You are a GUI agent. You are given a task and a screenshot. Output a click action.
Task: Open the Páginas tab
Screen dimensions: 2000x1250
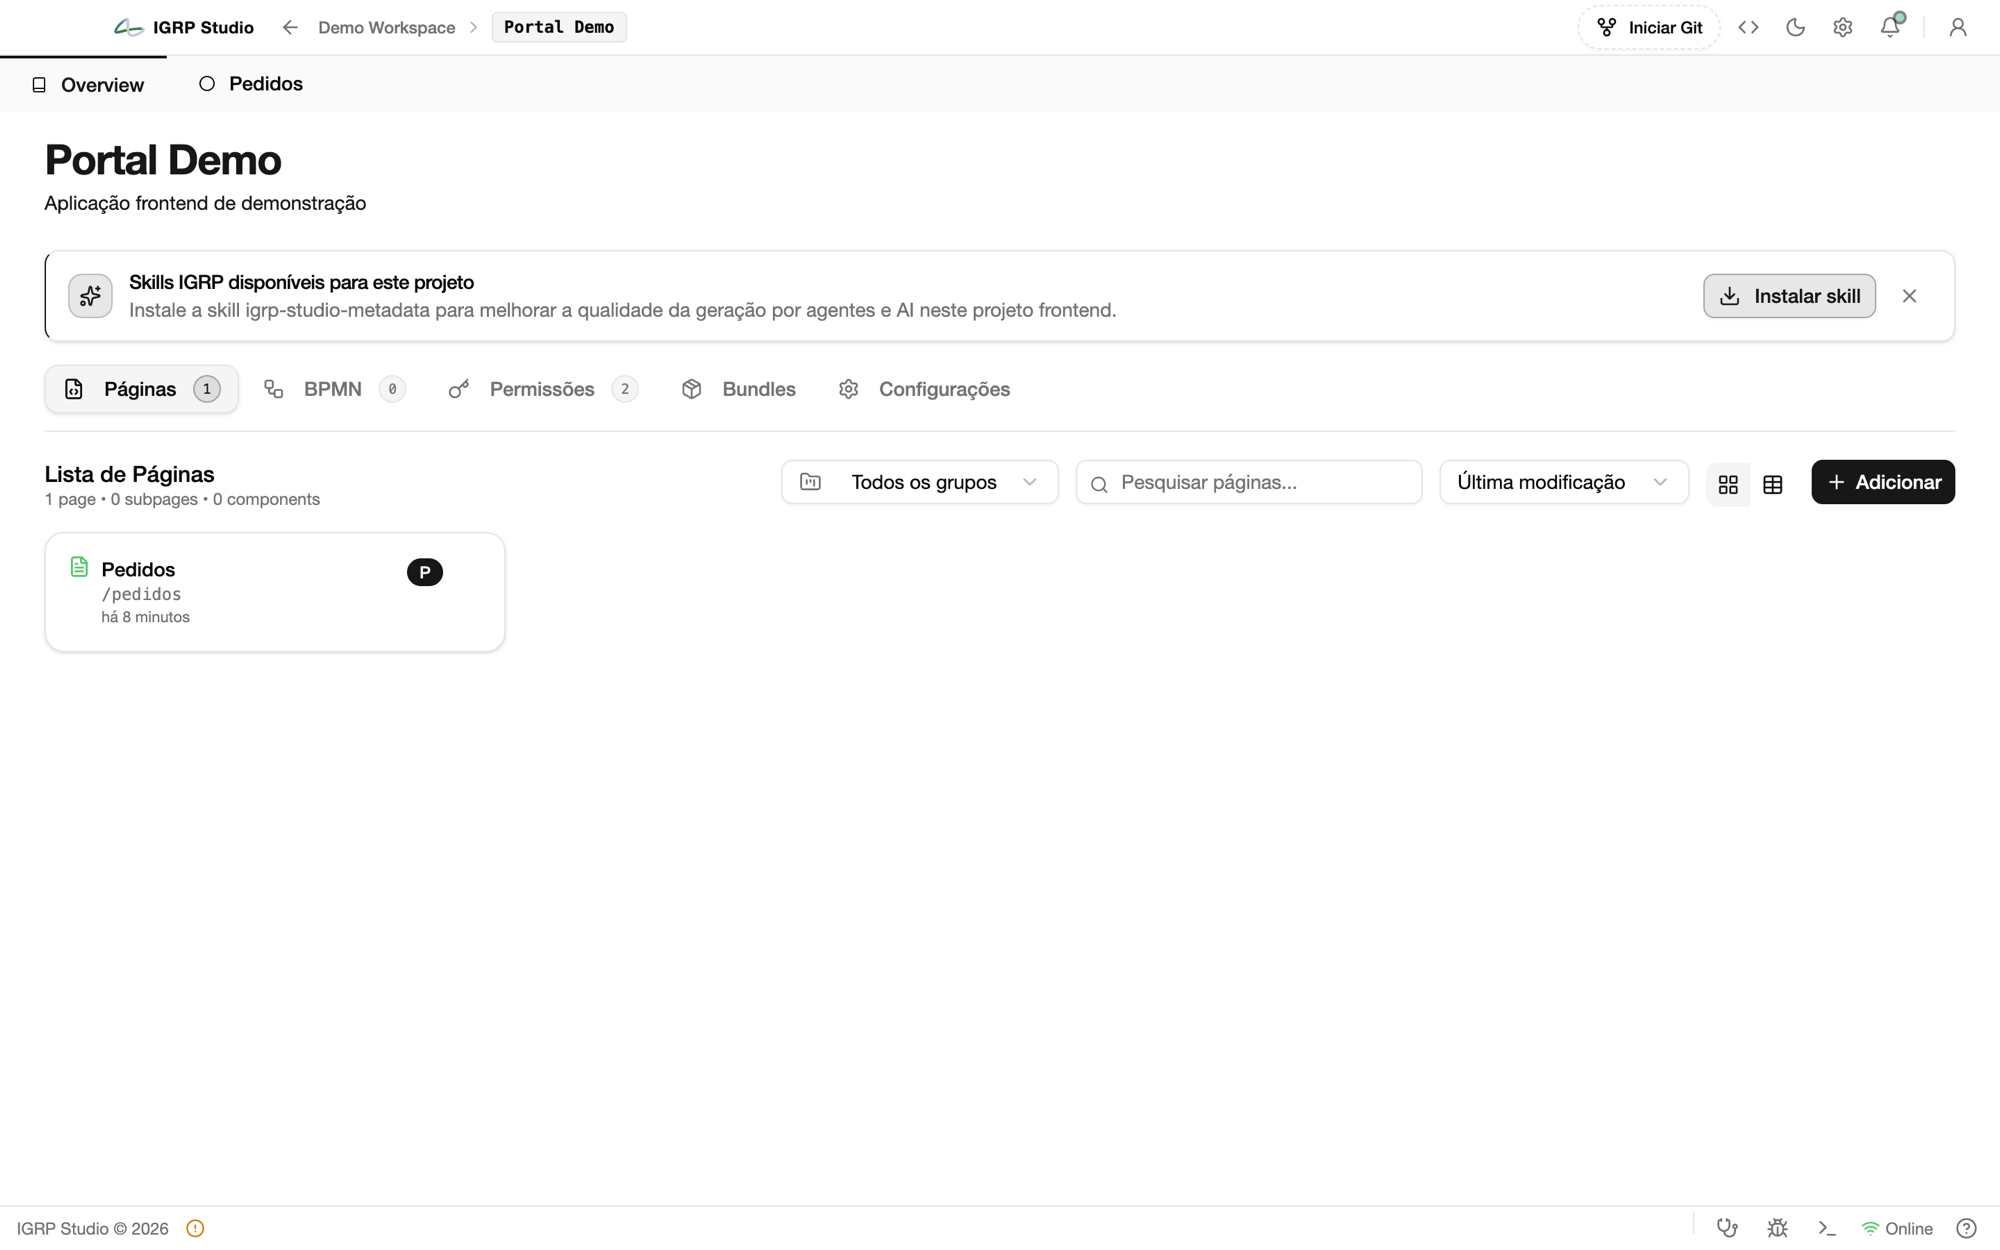(x=142, y=389)
